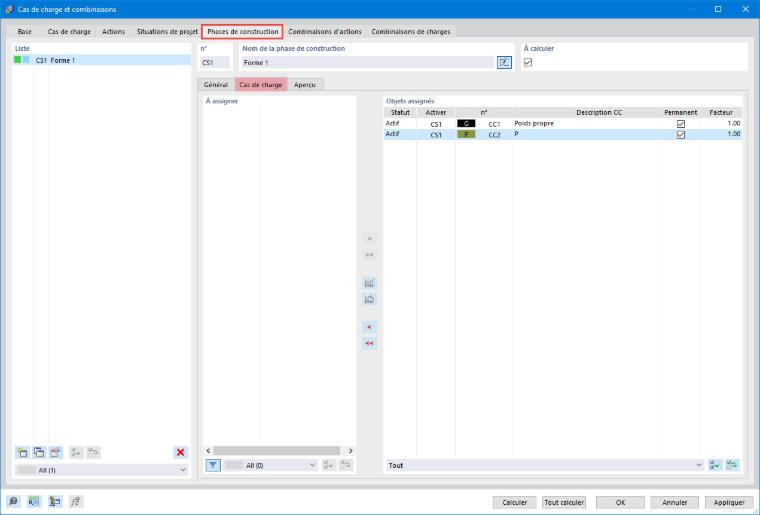This screenshot has height=515, width=760.
Task: Click black G color swatch of CC1
Action: click(466, 124)
